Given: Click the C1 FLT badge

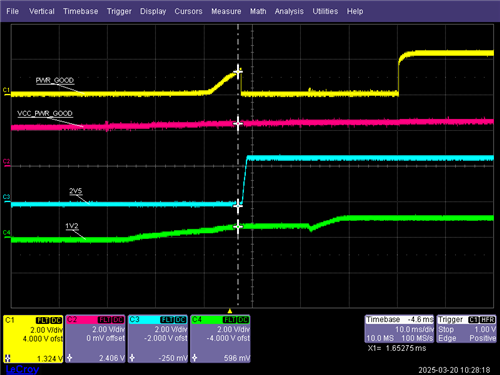Looking at the screenshot, I should coord(43,320).
